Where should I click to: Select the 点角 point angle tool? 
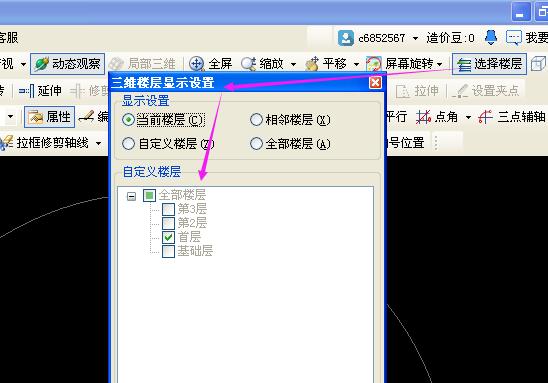coord(437,117)
